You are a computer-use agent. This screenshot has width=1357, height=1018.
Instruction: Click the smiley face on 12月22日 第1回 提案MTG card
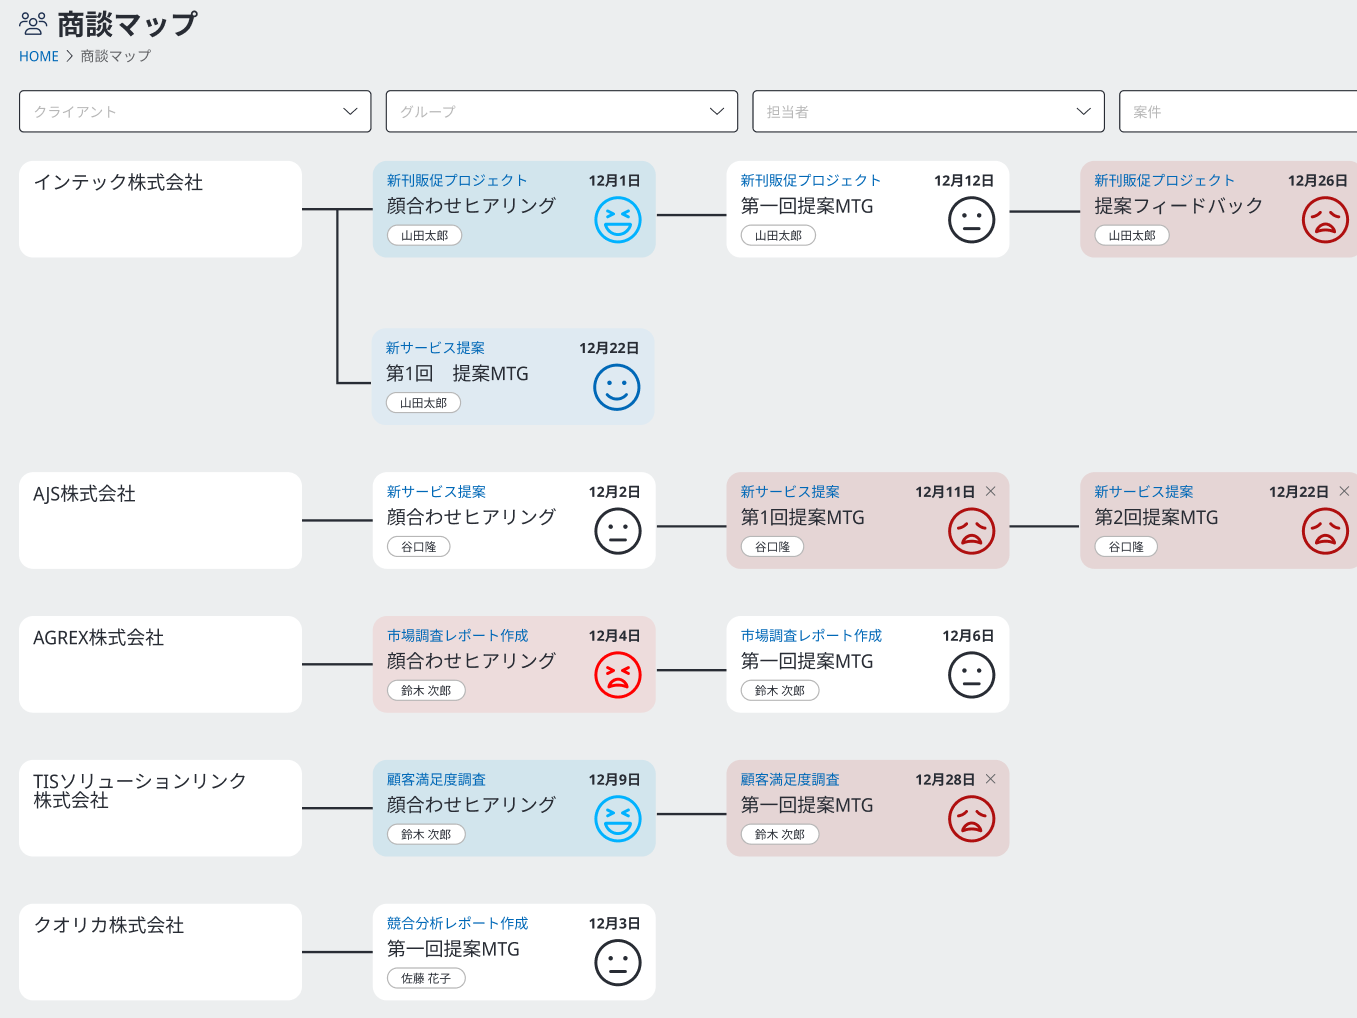coord(617,387)
